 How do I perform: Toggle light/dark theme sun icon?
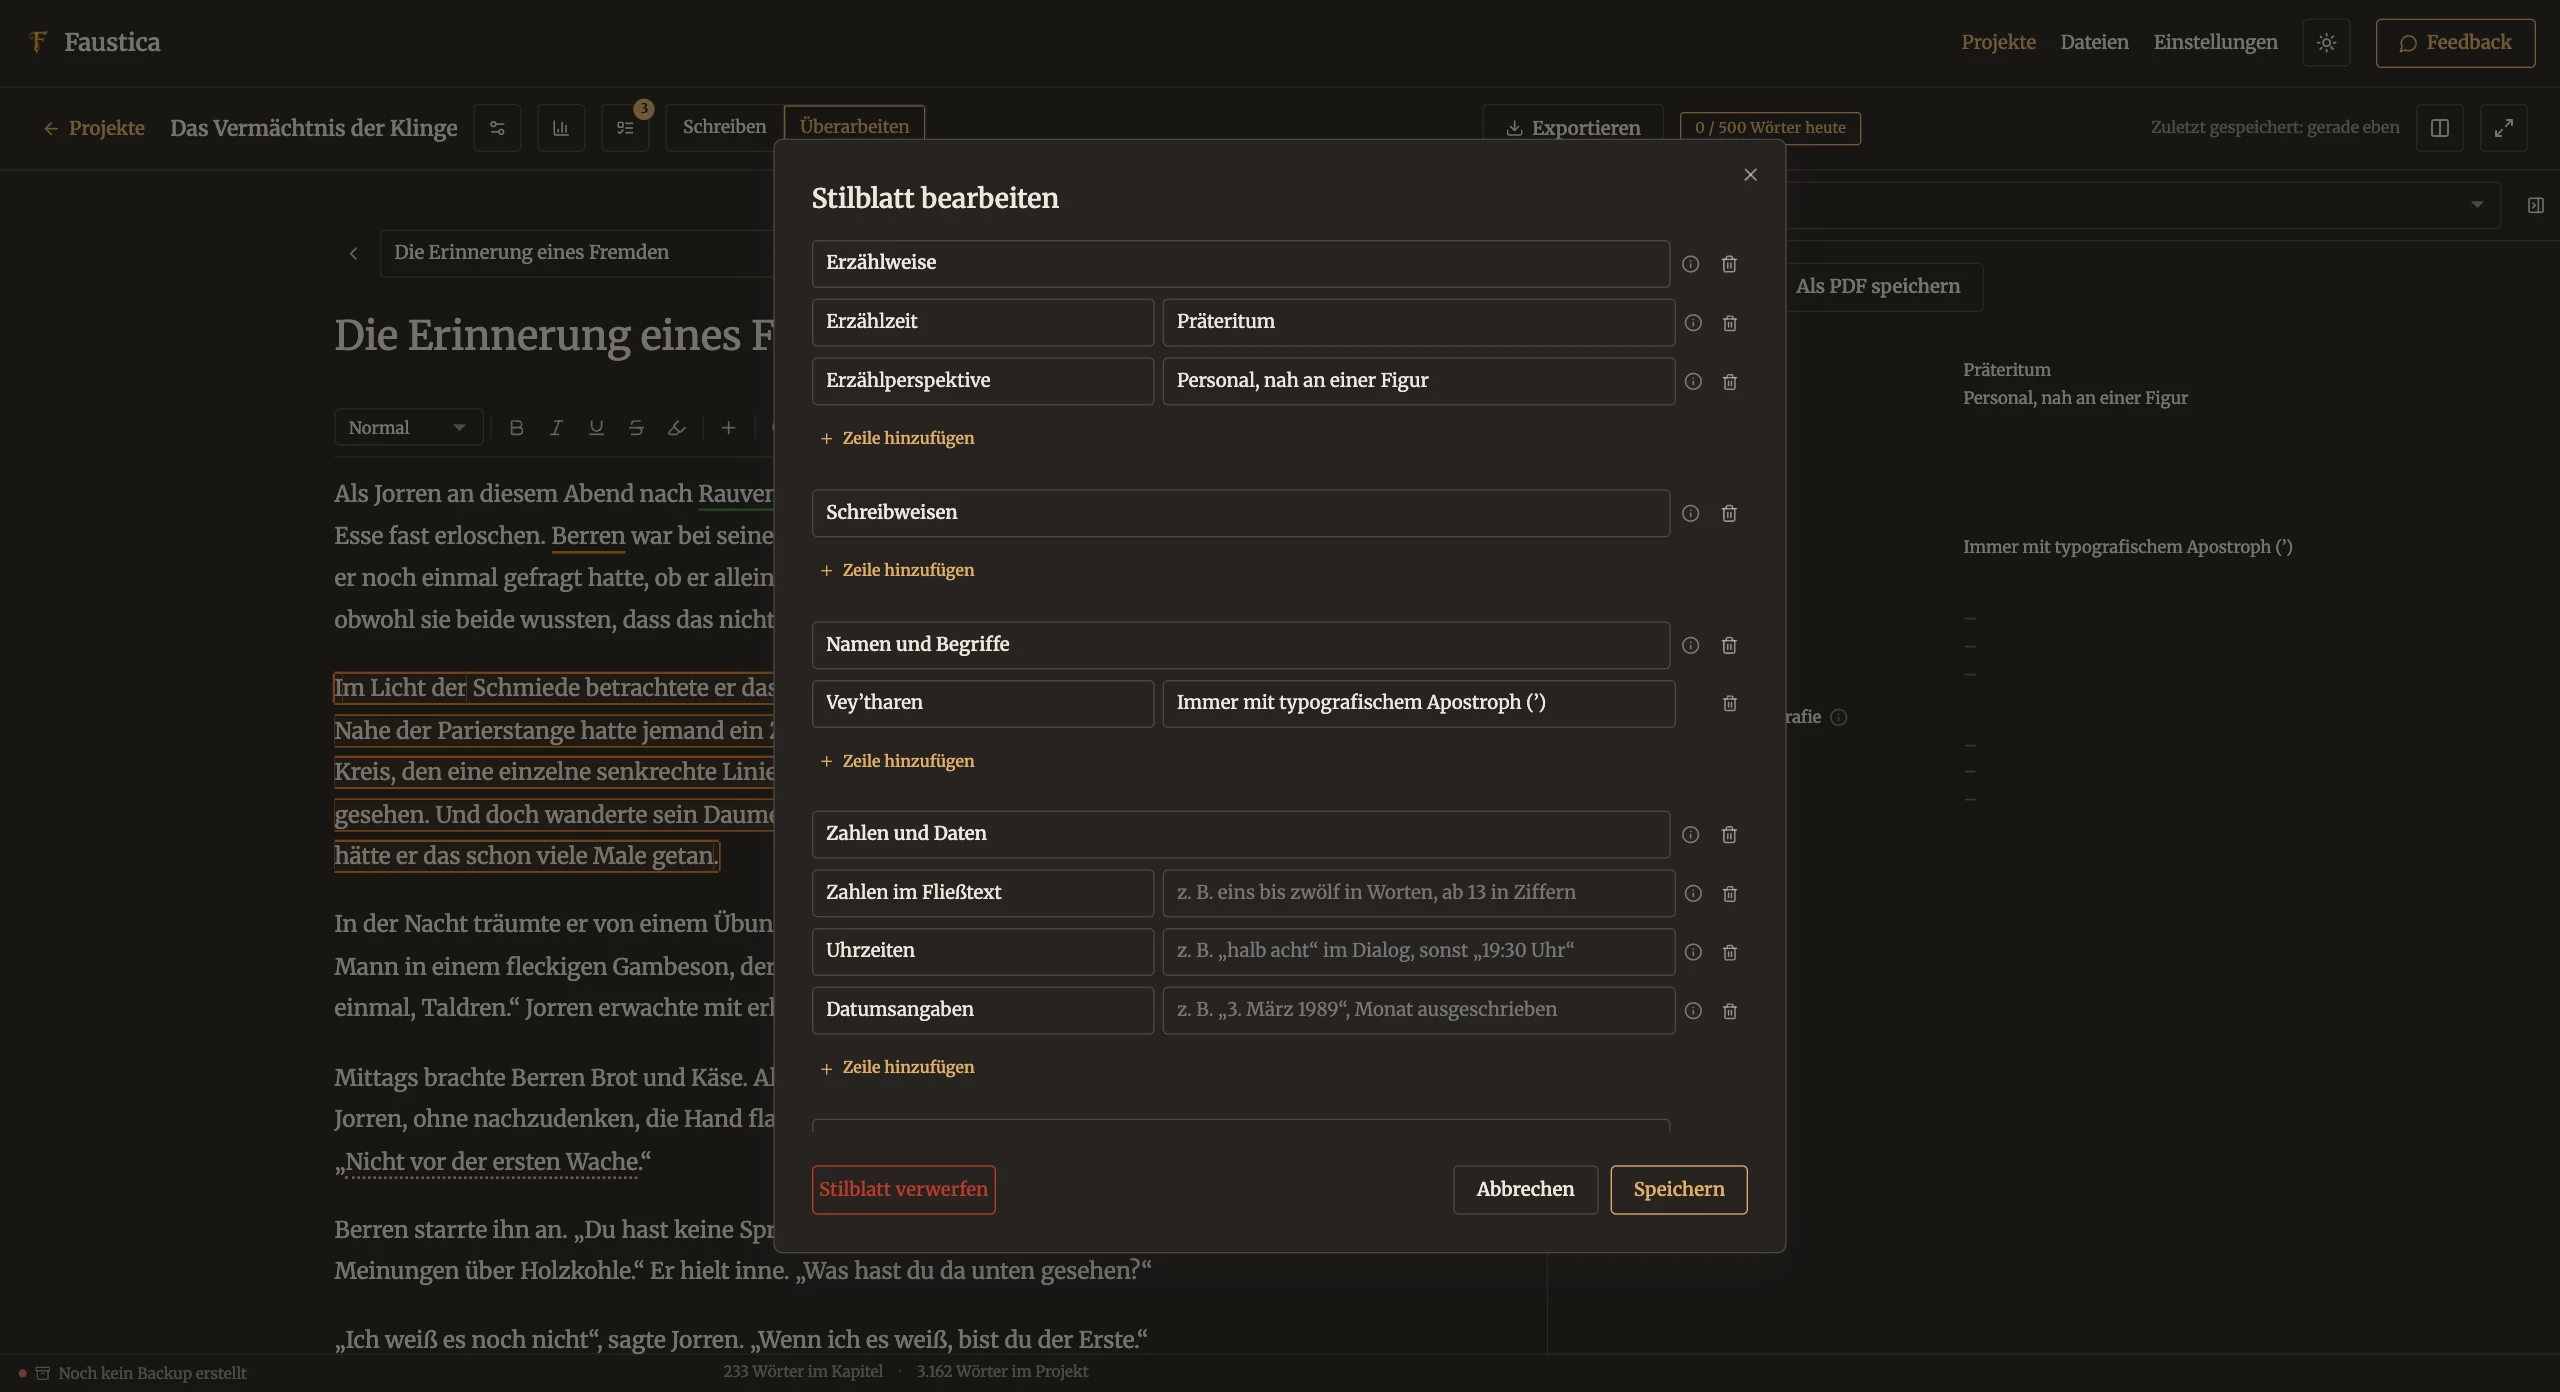coord(2326,43)
